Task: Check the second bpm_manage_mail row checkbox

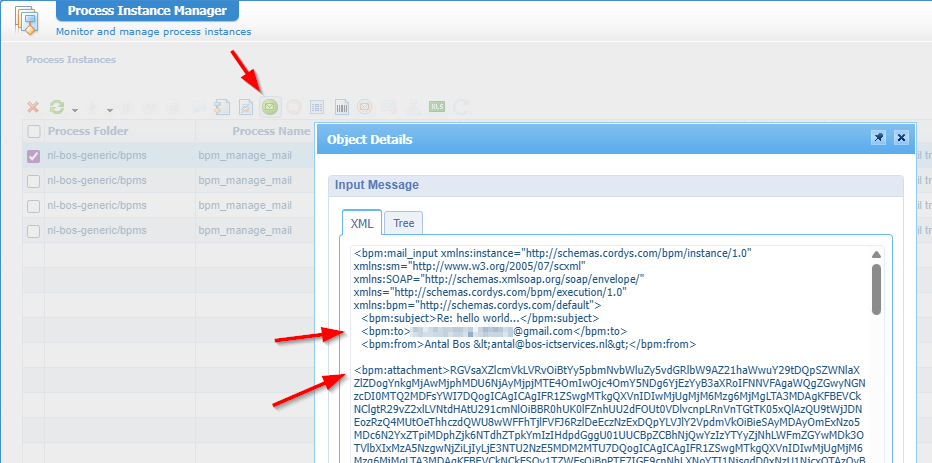Action: [x=34, y=181]
